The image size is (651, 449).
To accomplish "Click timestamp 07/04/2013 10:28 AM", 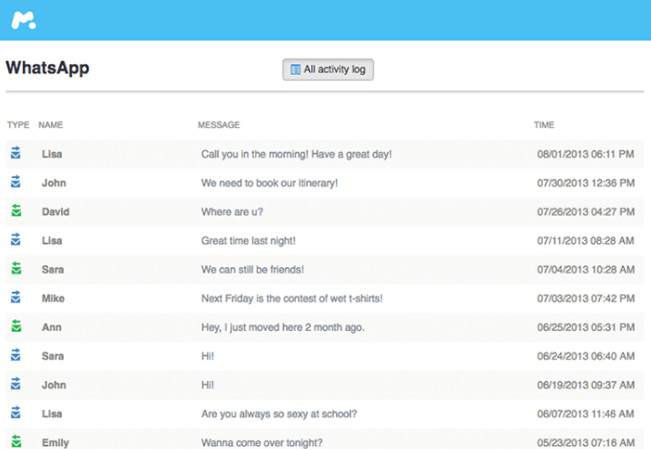I will (x=586, y=270).
